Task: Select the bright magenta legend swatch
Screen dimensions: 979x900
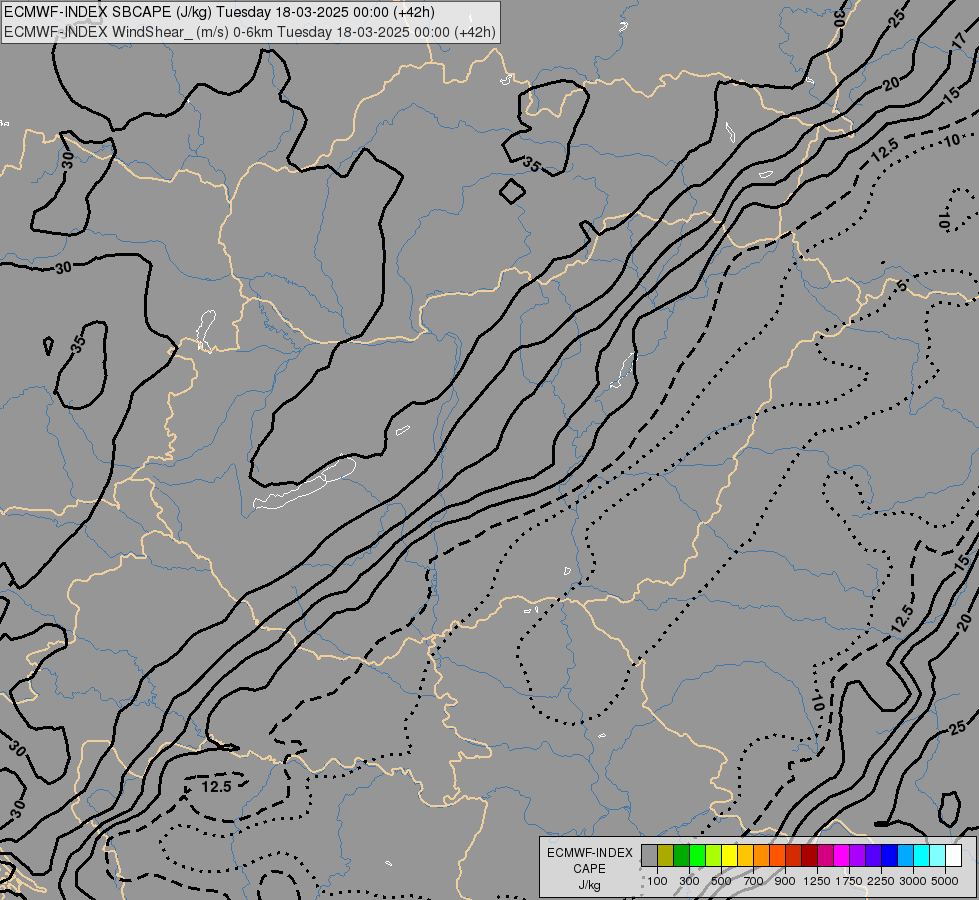Action: point(842,856)
